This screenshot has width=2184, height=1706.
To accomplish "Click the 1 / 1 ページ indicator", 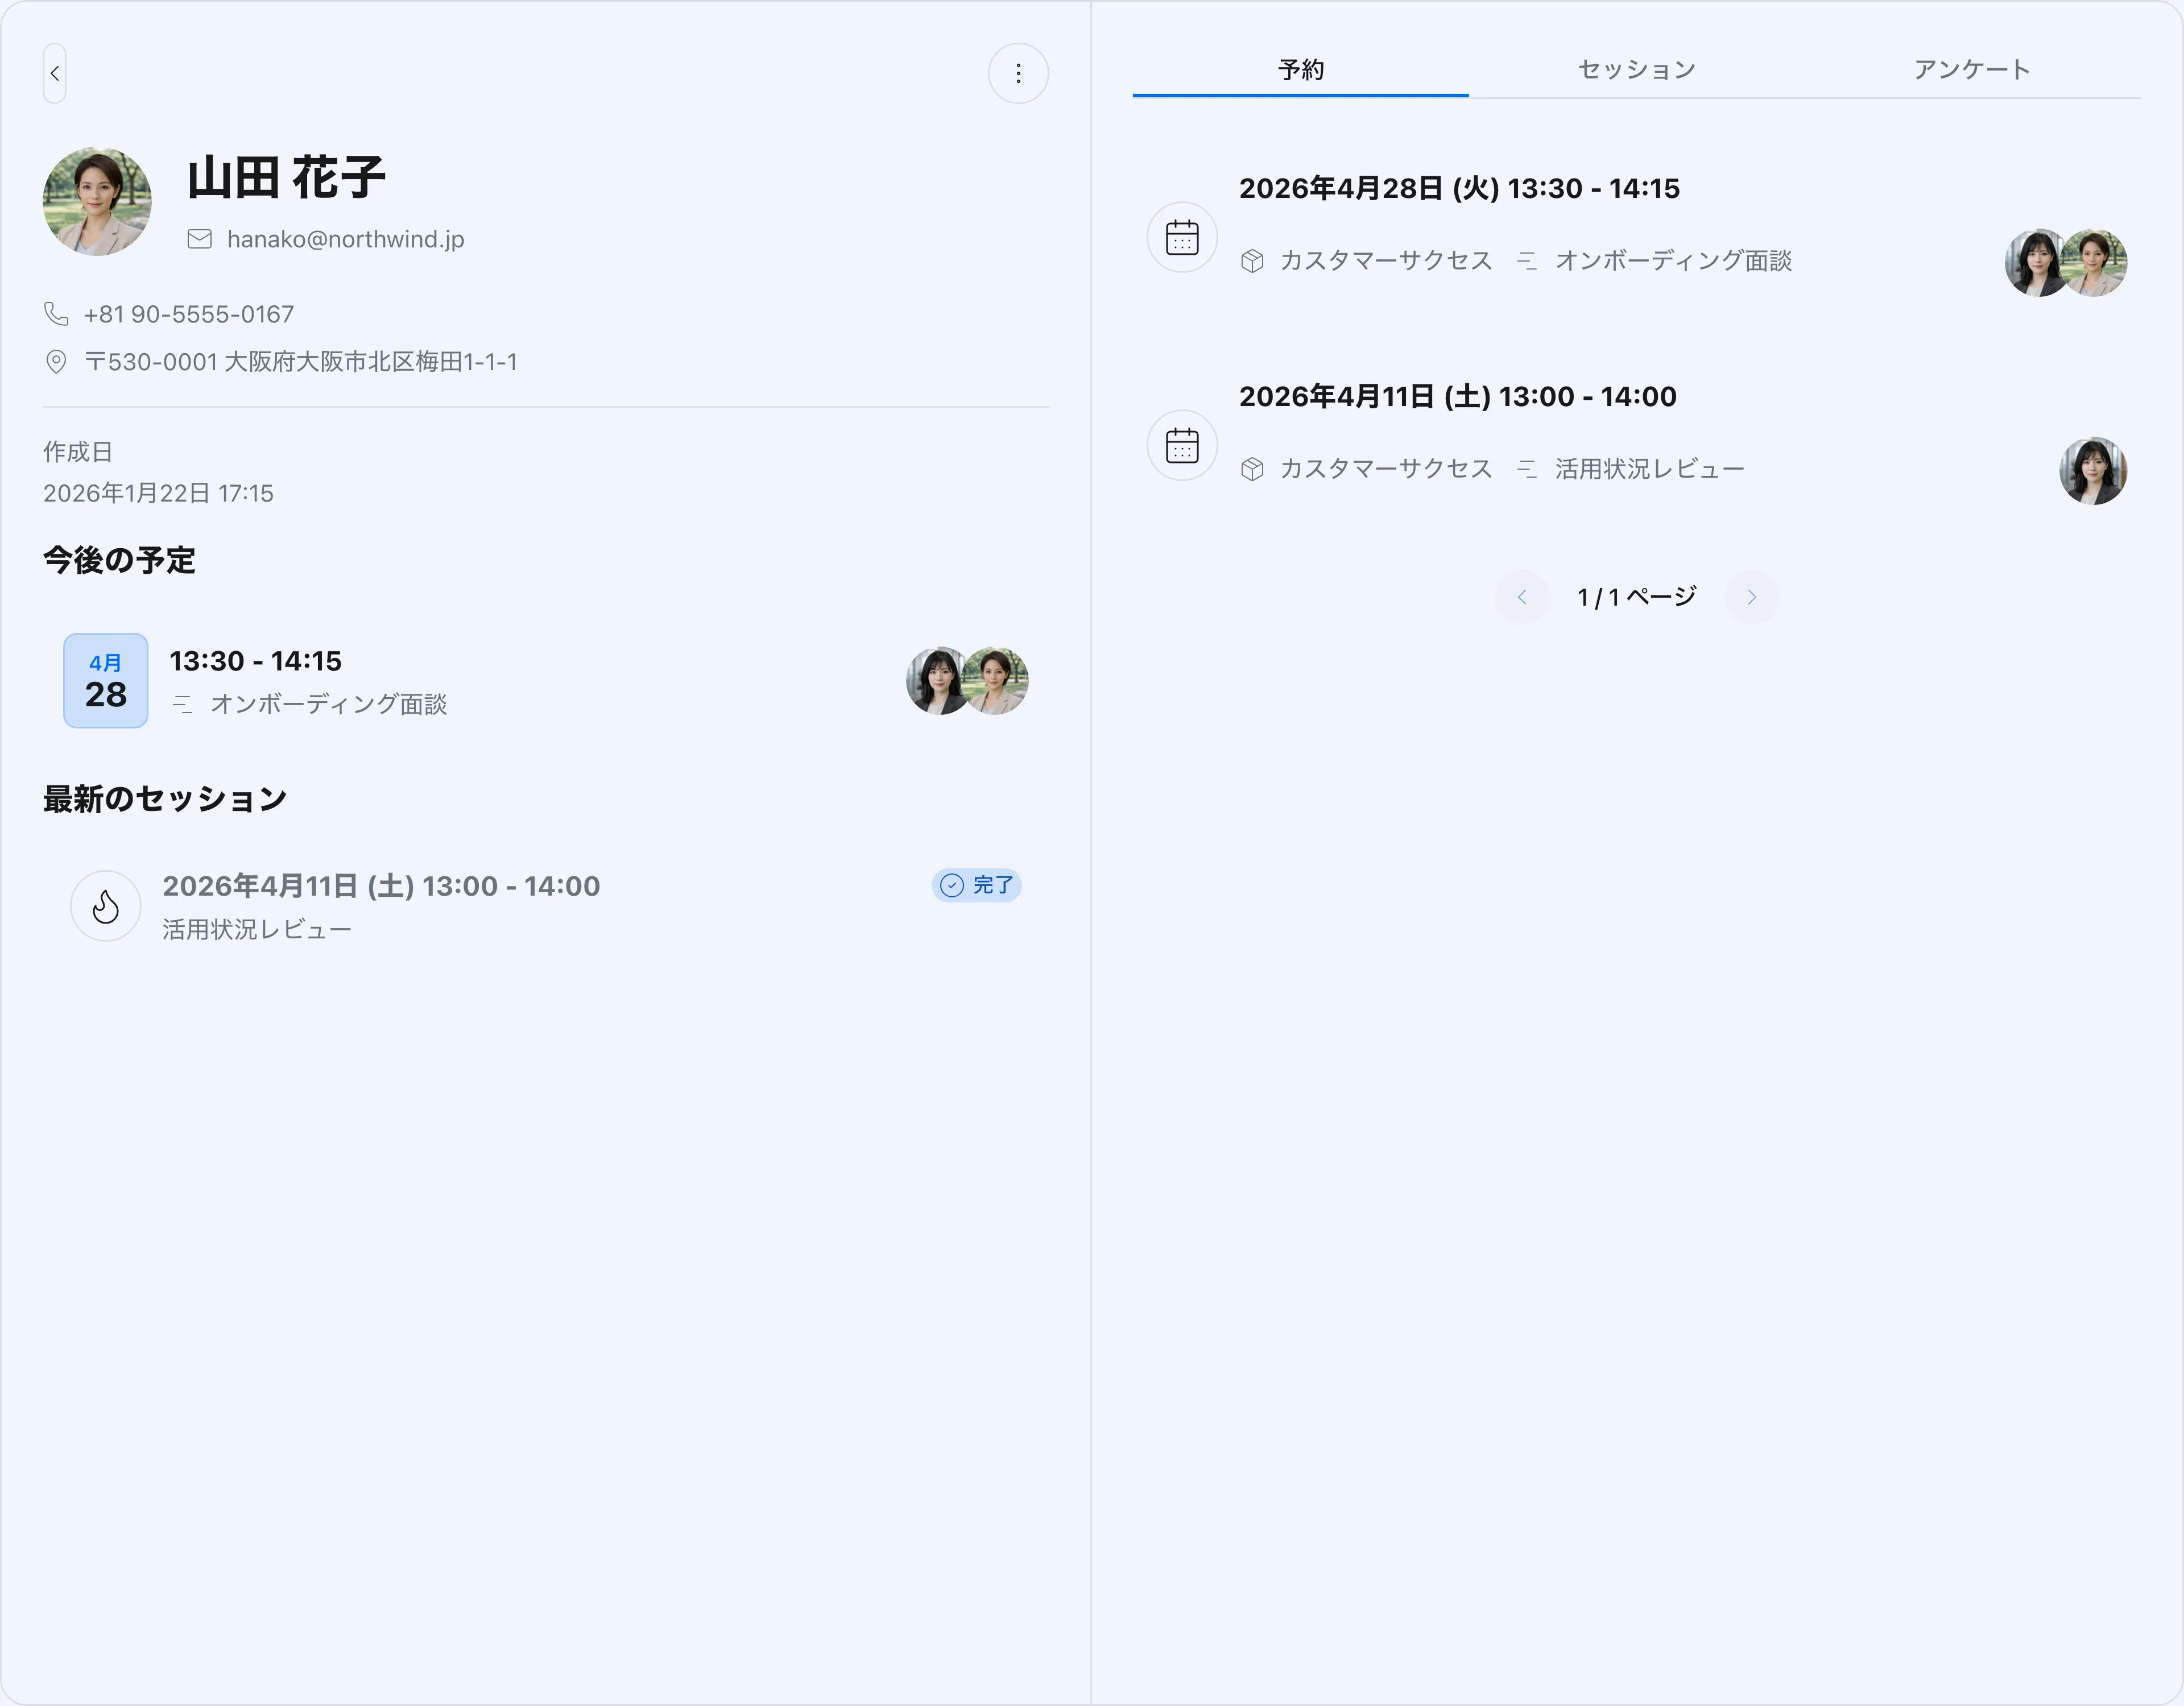I will (1636, 597).
